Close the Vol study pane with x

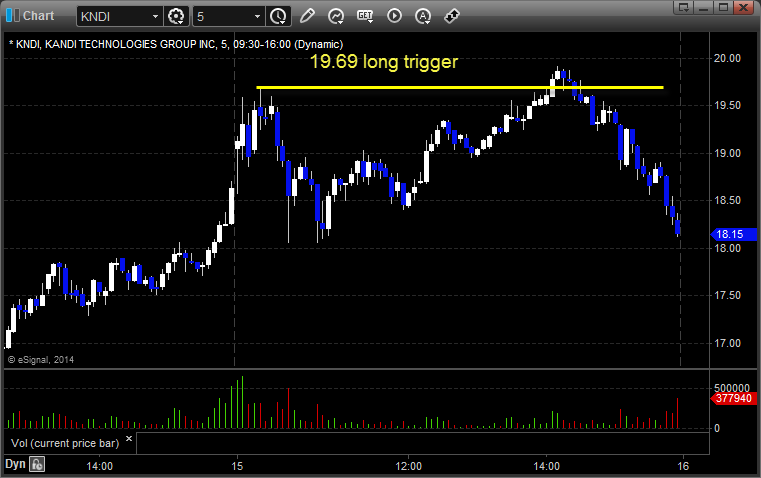click(129, 439)
